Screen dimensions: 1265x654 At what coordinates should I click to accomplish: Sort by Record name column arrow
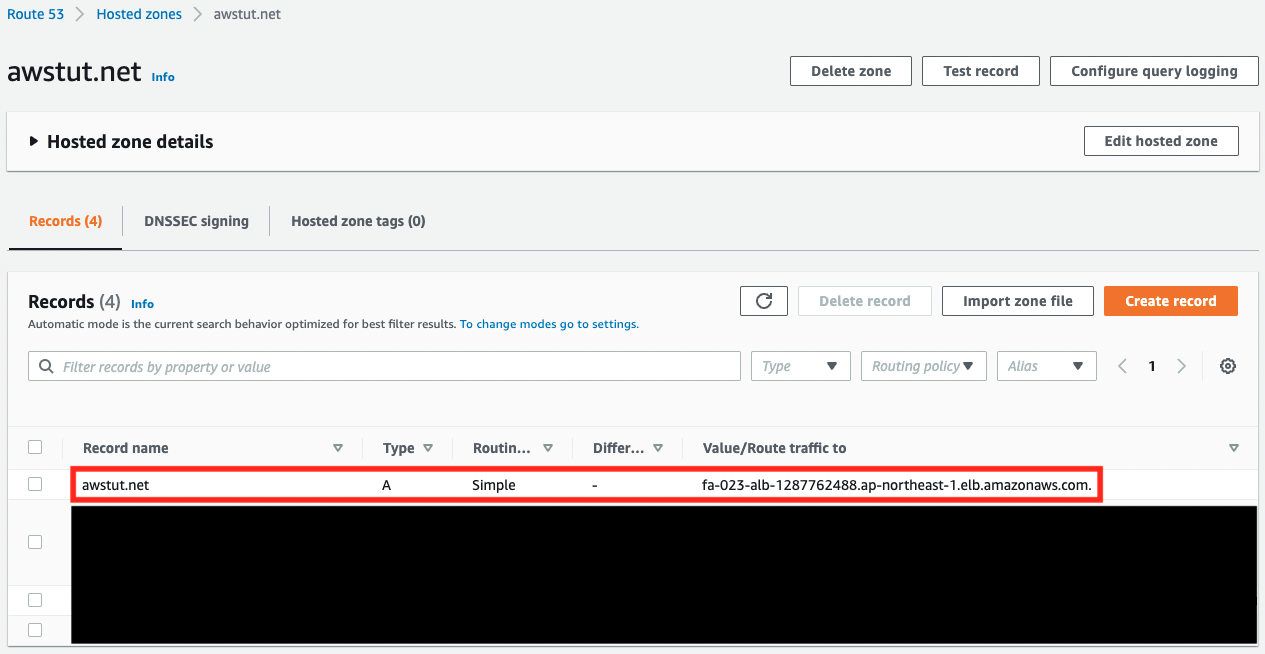[338, 448]
